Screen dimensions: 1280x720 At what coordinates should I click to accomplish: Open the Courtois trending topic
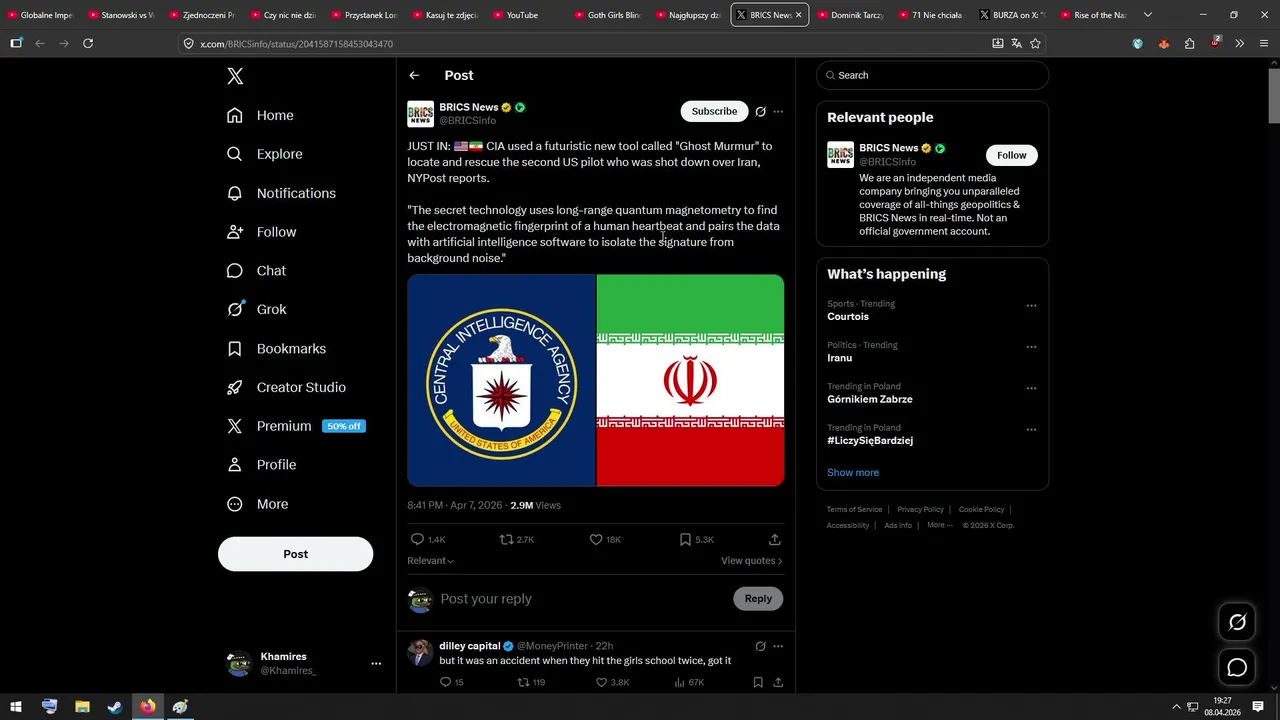click(x=848, y=316)
